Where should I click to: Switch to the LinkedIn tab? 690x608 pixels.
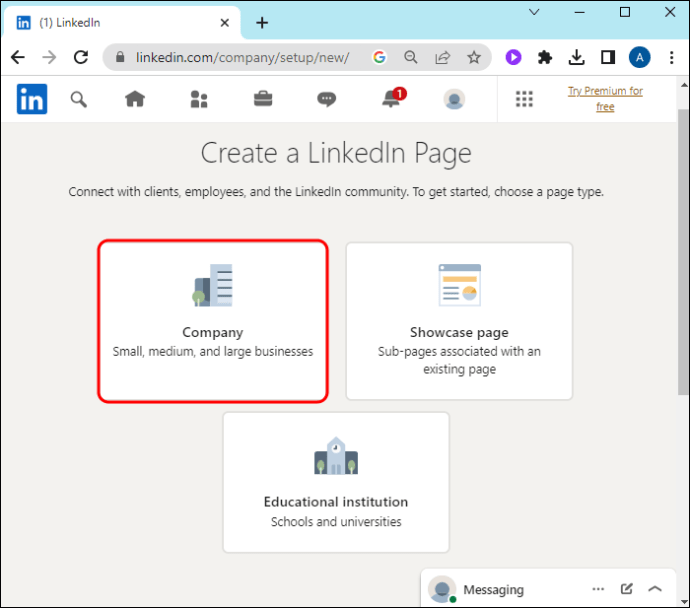(x=122, y=22)
